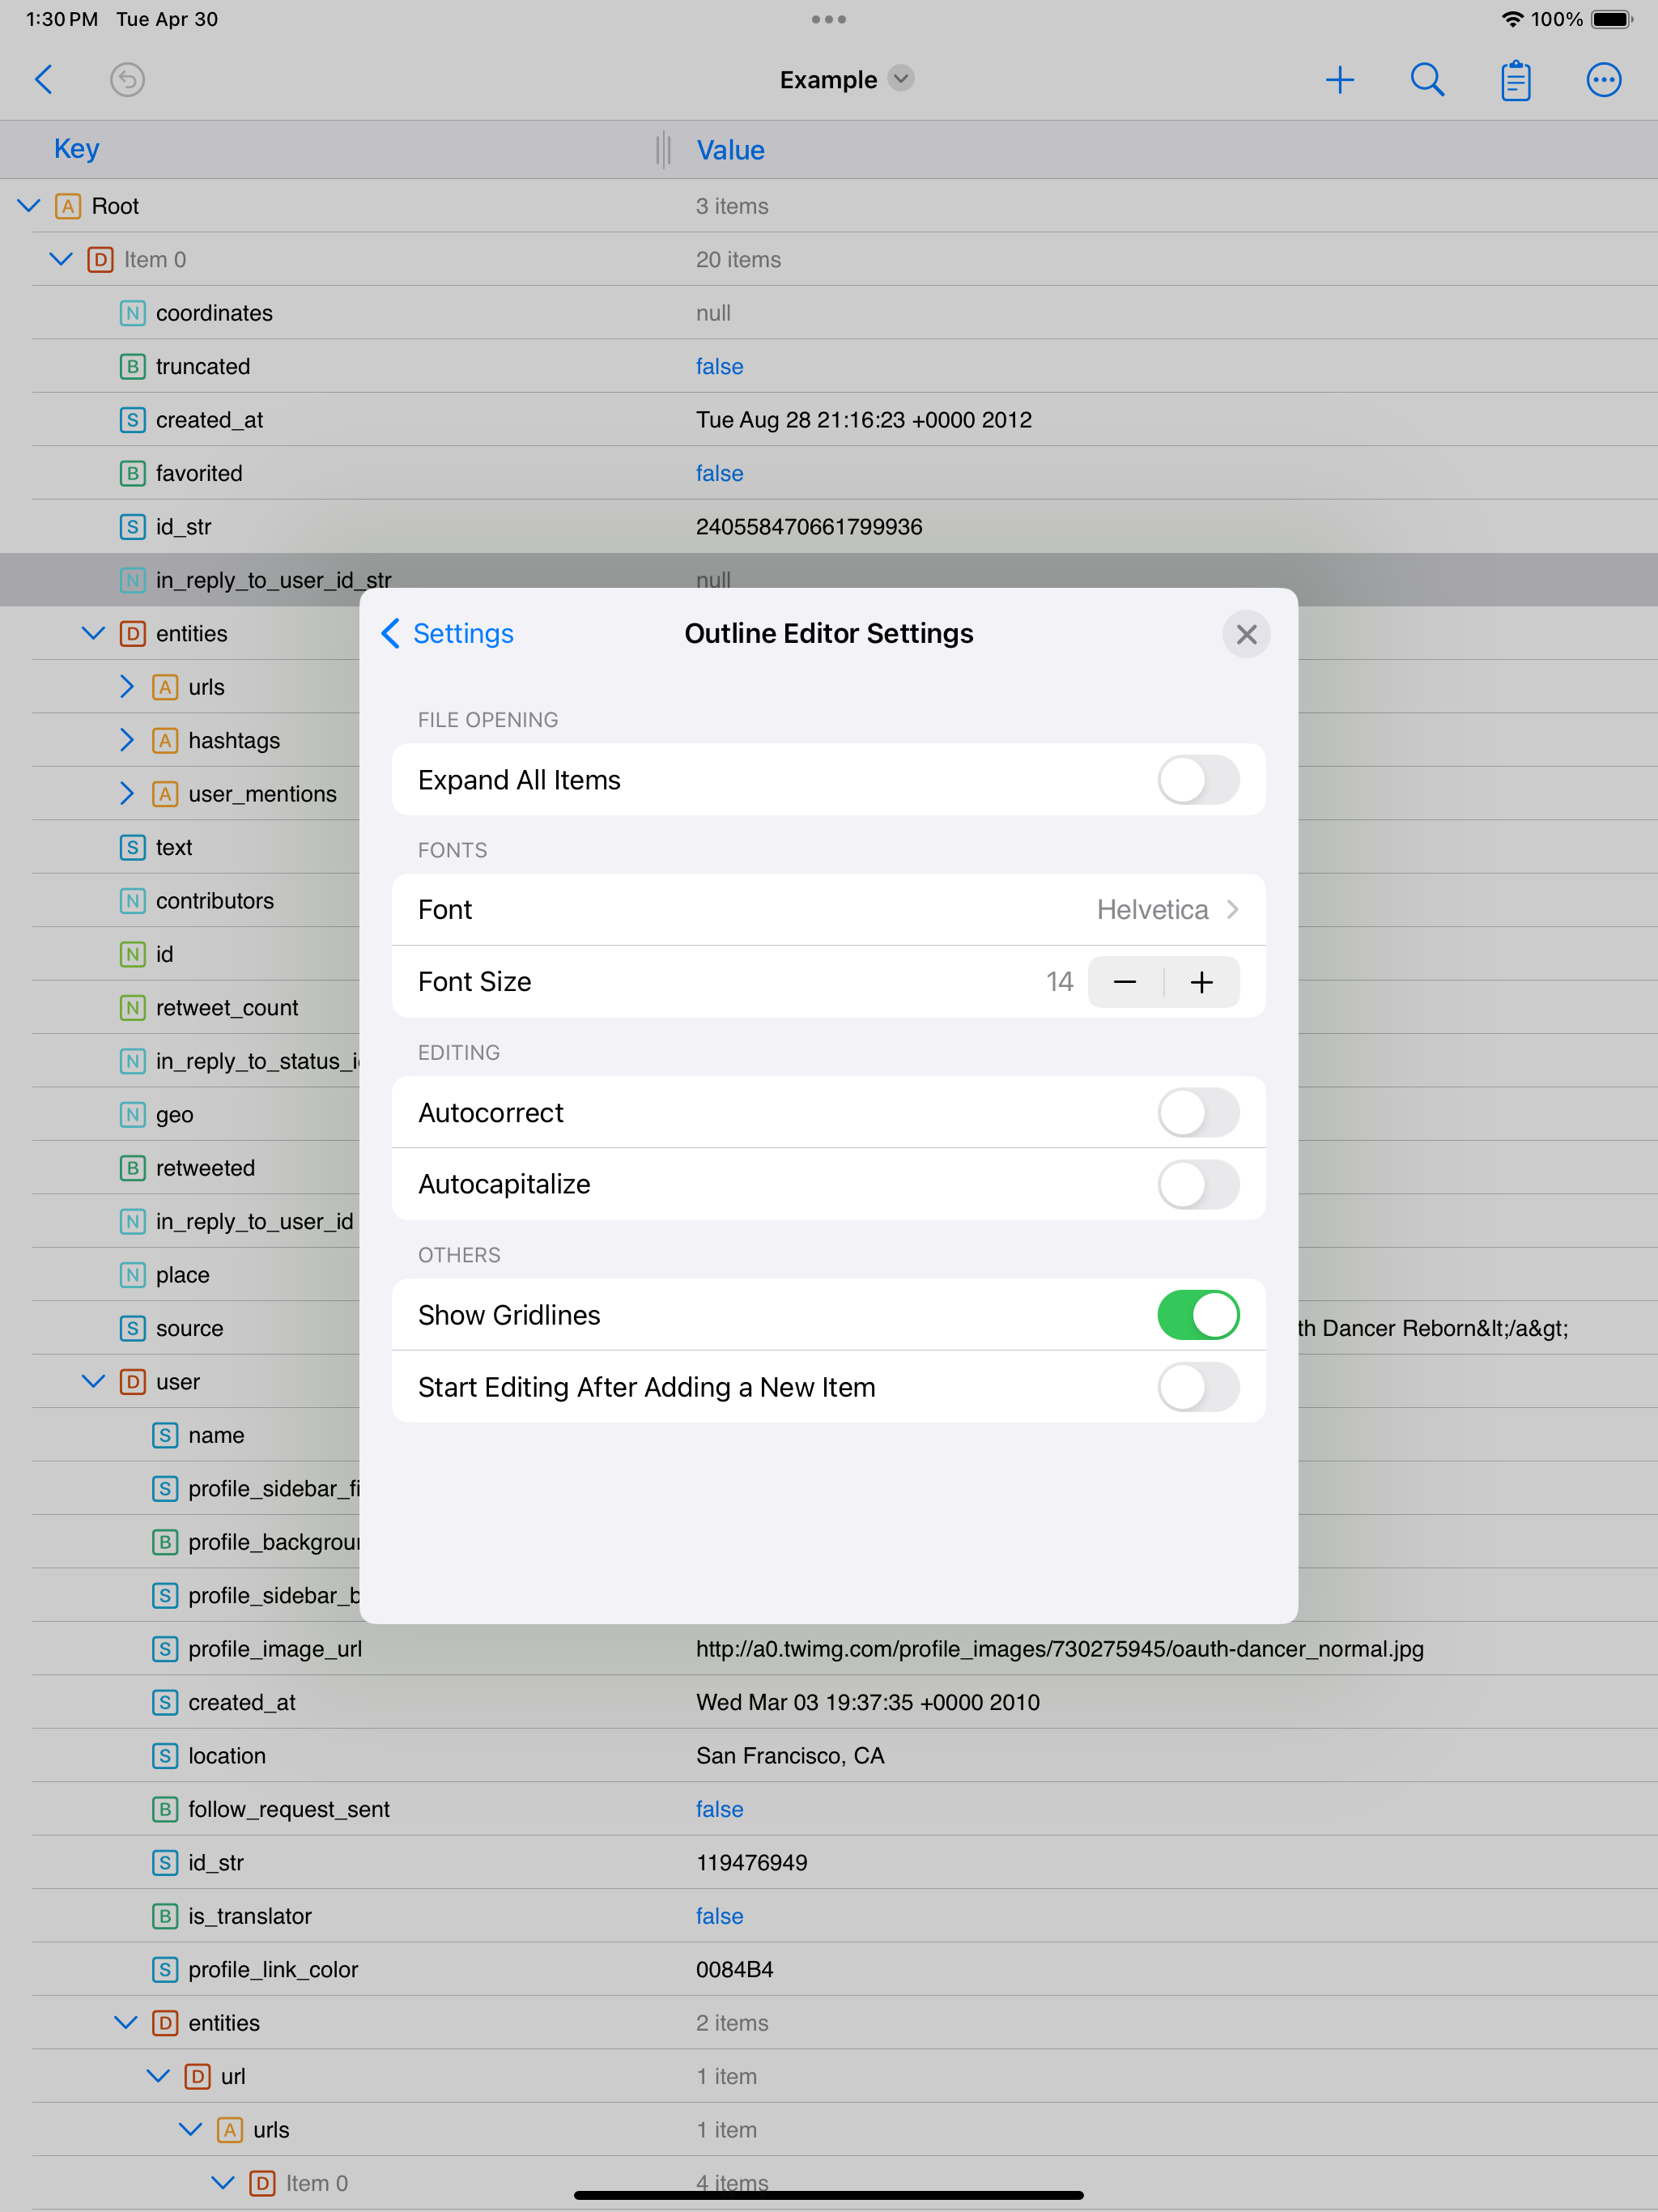This screenshot has width=1658, height=2212.
Task: Collapse the first entities dictionary
Action: tap(93, 633)
